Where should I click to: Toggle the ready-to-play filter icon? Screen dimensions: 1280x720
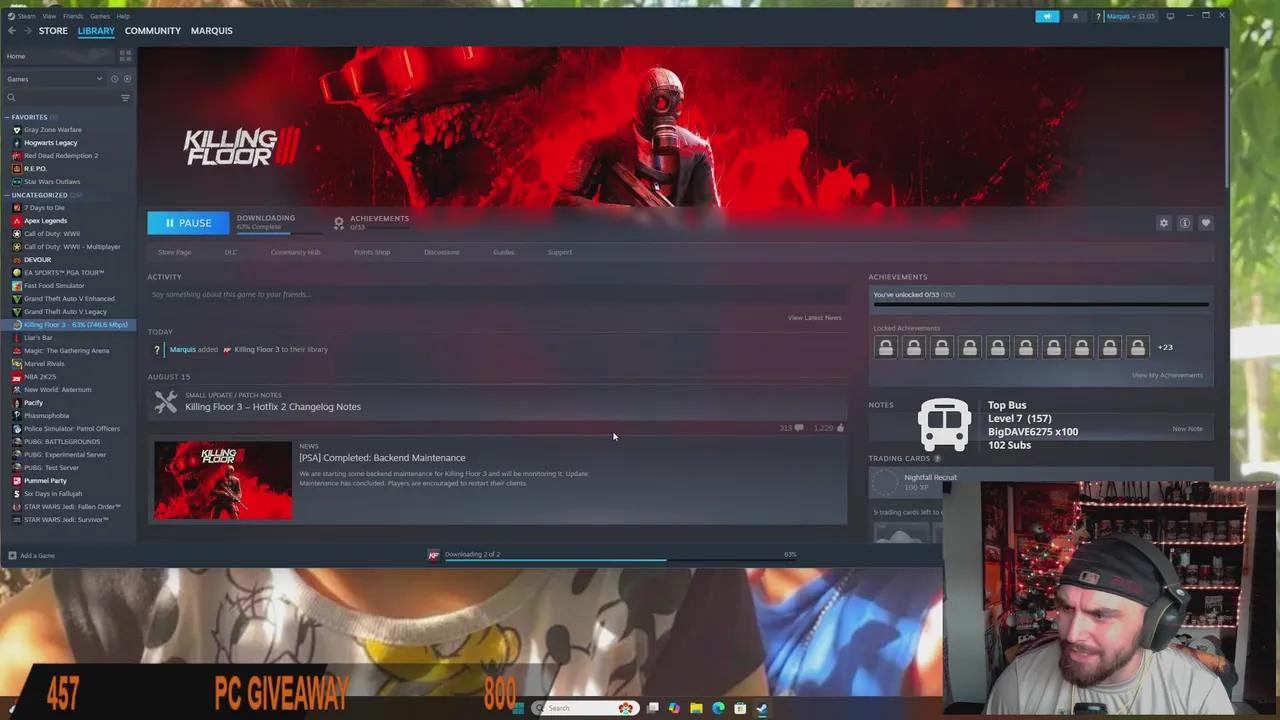[x=127, y=79]
